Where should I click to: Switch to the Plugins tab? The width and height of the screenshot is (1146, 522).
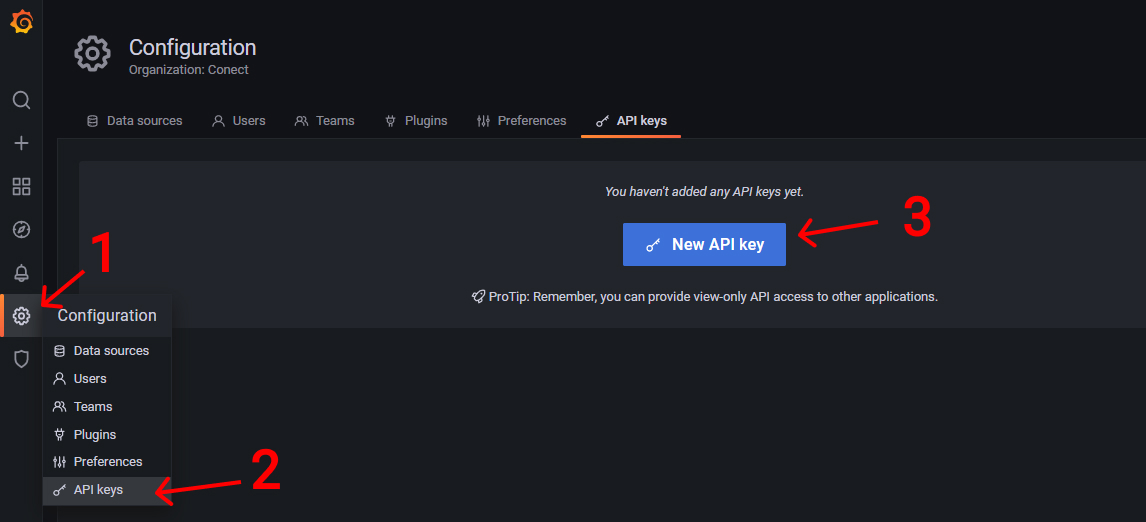[416, 121]
